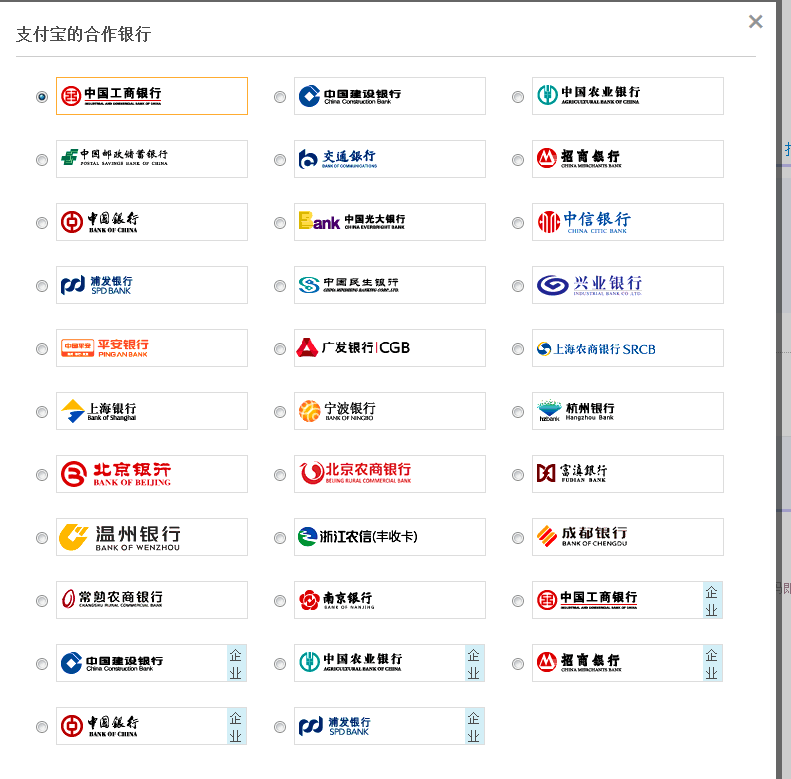Select radio beside personal 中国建设银行
The height and width of the screenshot is (779, 791).
(x=280, y=97)
